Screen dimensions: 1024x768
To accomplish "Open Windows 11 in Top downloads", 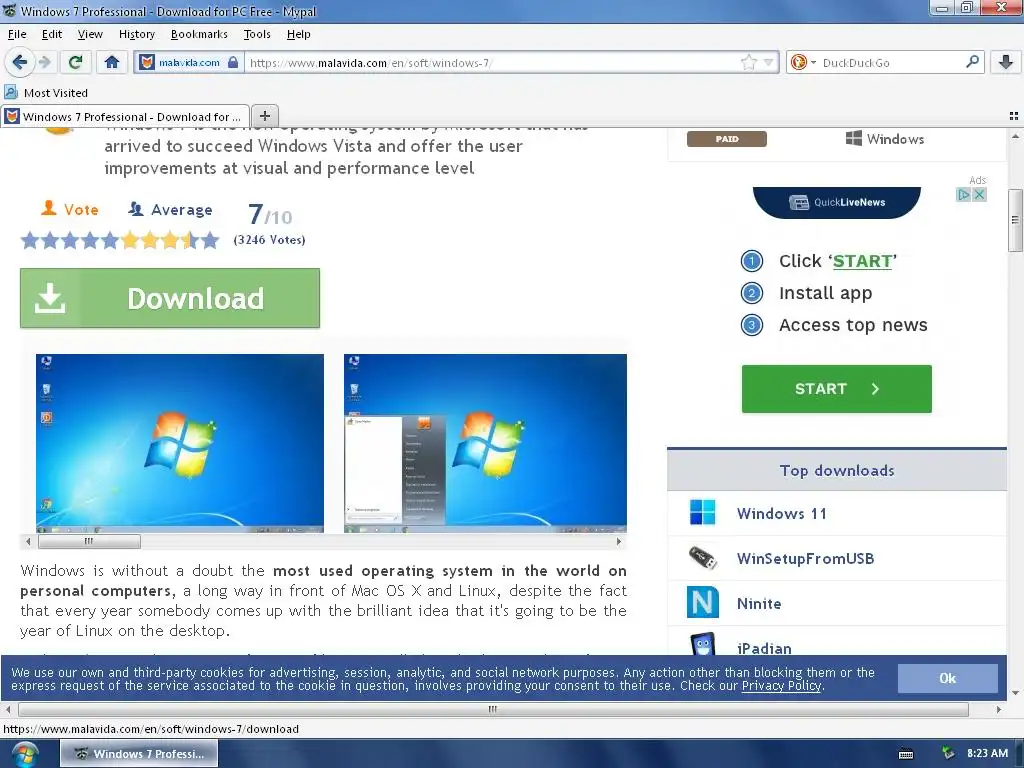I will point(781,513).
